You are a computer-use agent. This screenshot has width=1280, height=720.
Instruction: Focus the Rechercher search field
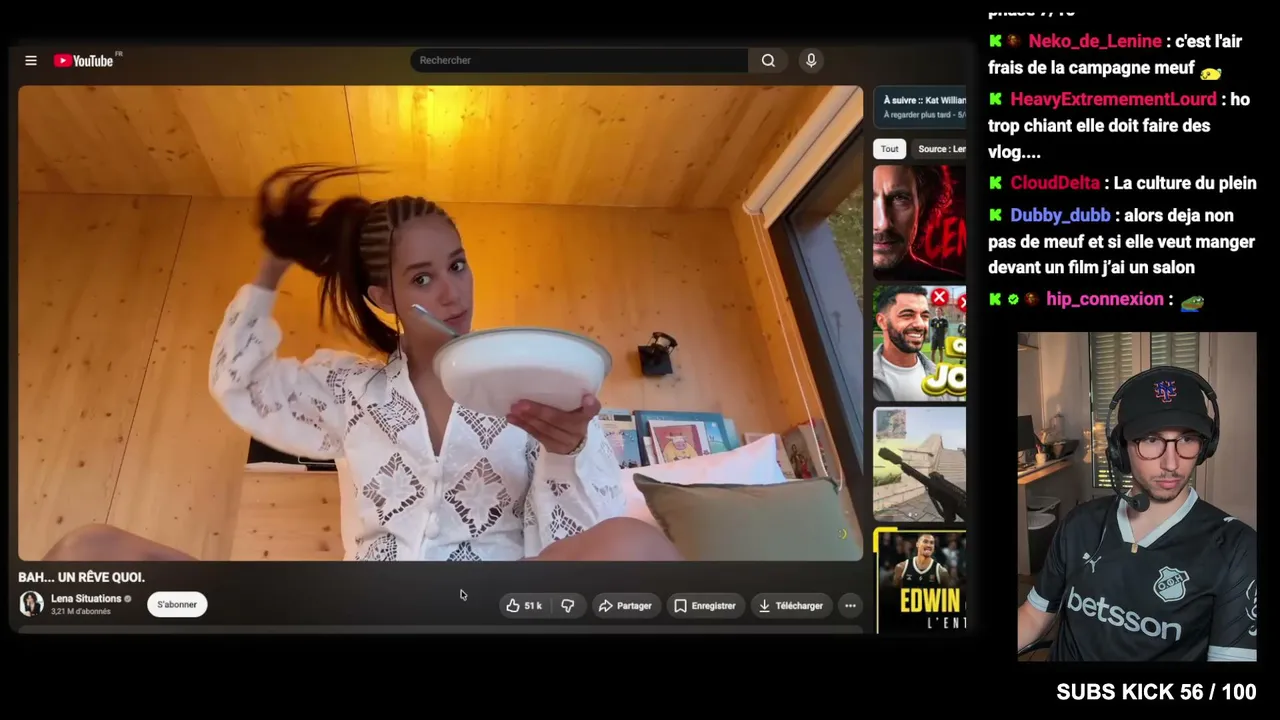coord(579,61)
